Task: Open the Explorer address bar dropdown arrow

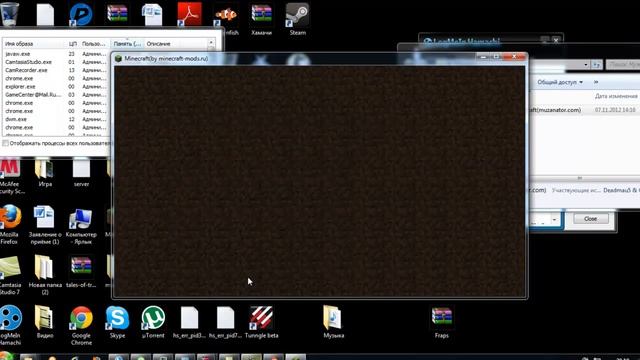Action: tap(586, 65)
